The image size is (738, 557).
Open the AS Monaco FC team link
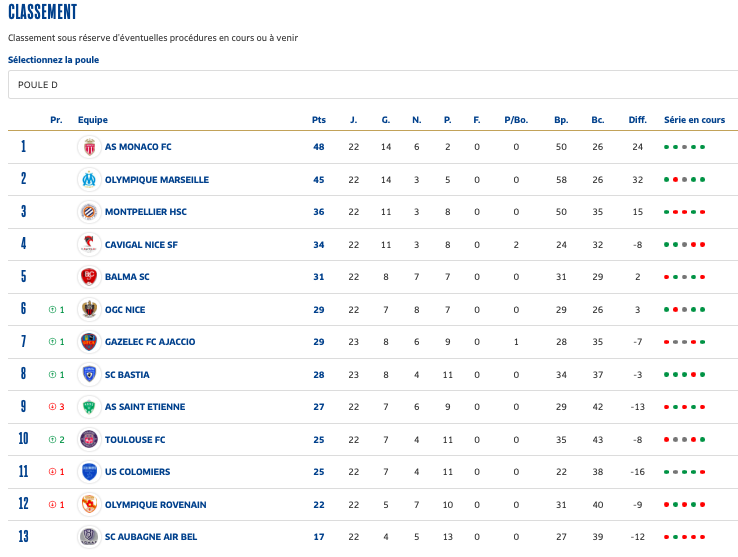click(x=138, y=147)
